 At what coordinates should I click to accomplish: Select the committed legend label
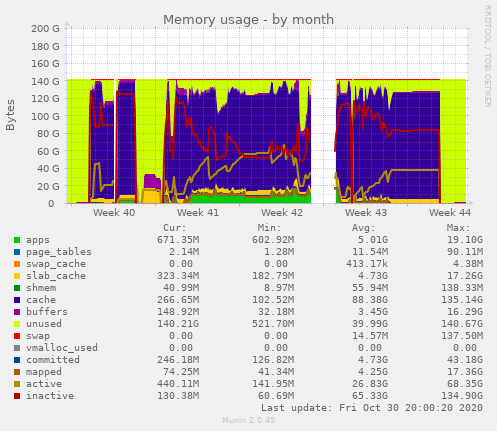pos(53,360)
